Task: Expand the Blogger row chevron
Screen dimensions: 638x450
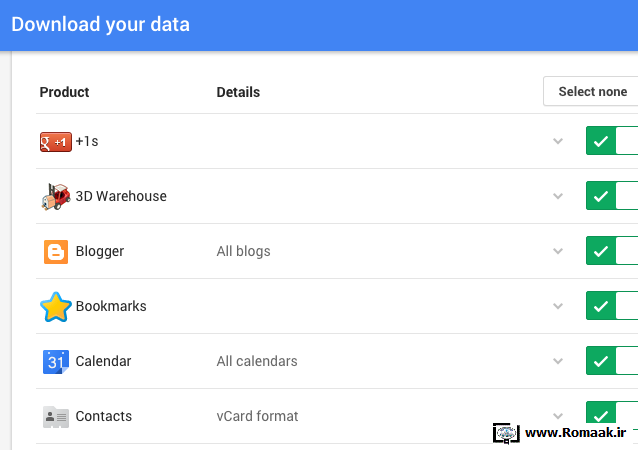Action: tap(558, 251)
